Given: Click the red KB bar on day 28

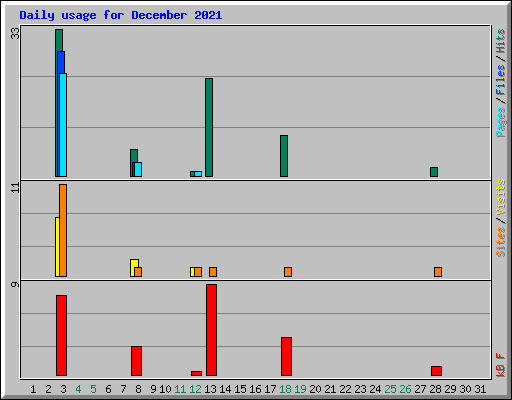Looking at the screenshot, I should click(436, 371).
